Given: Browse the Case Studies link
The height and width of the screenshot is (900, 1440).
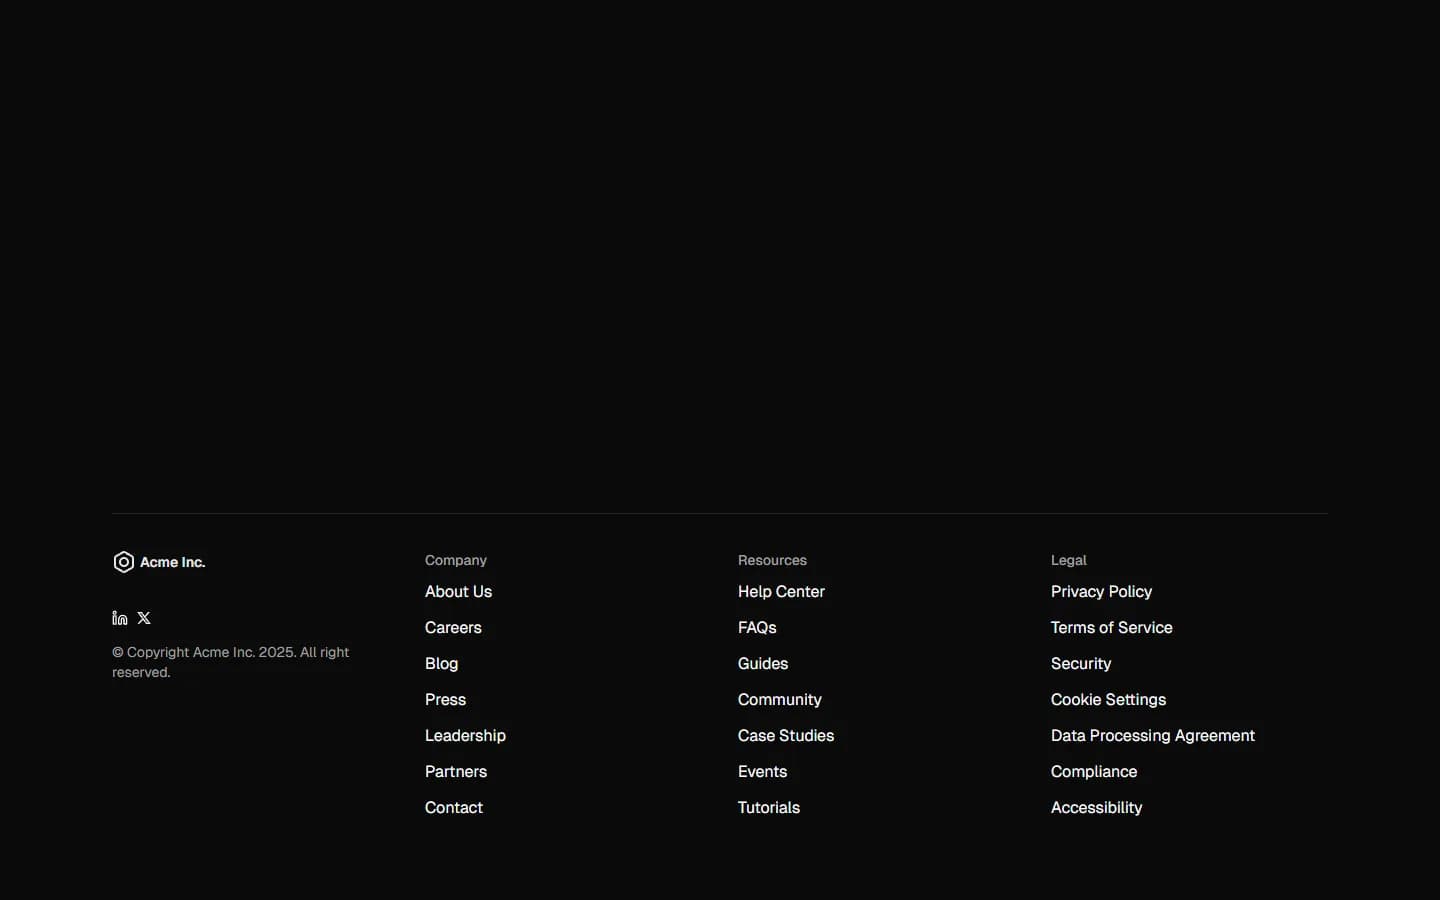Looking at the screenshot, I should click(x=786, y=735).
